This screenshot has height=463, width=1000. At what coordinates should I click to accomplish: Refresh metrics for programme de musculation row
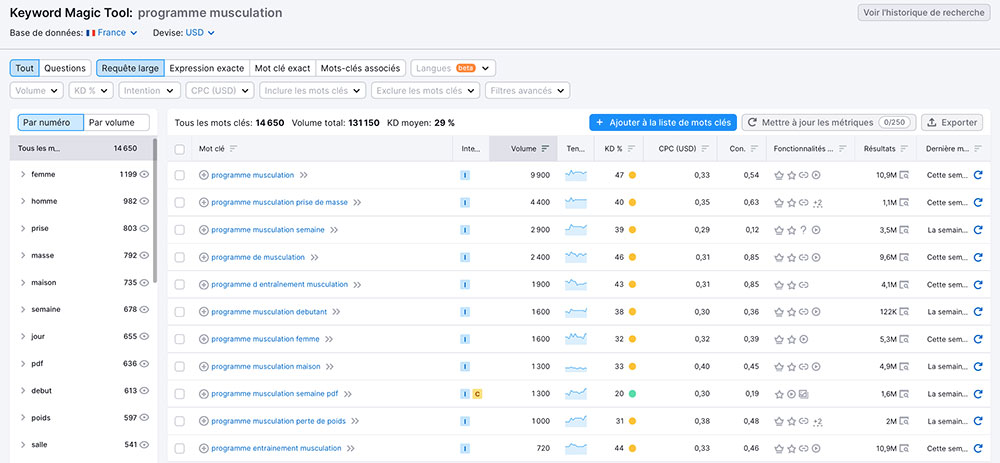[x=978, y=257]
